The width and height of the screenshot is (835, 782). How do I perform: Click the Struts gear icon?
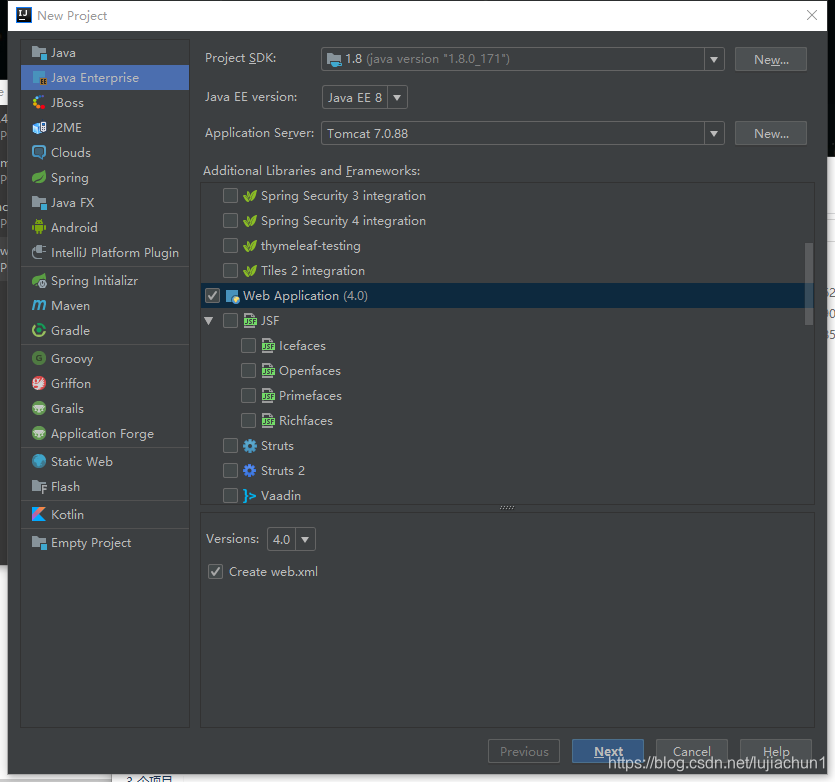pyautogui.click(x=250, y=446)
